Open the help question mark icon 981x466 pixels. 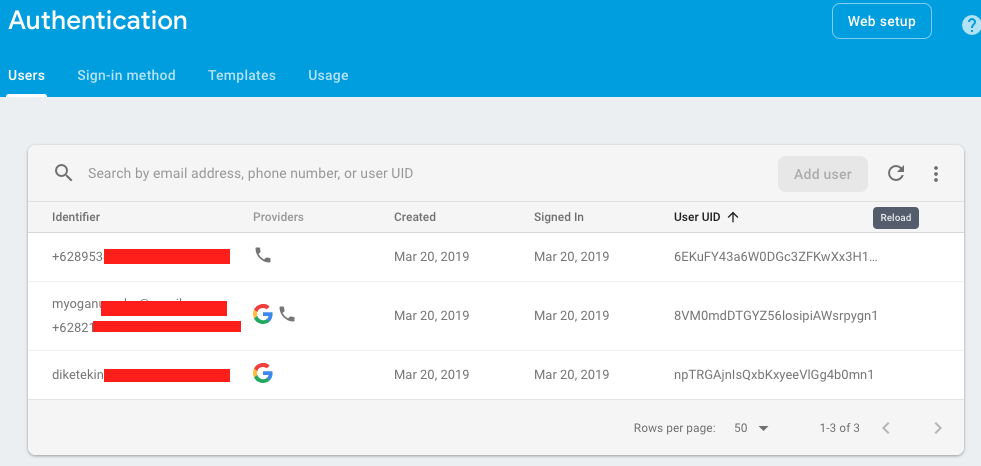click(x=970, y=26)
